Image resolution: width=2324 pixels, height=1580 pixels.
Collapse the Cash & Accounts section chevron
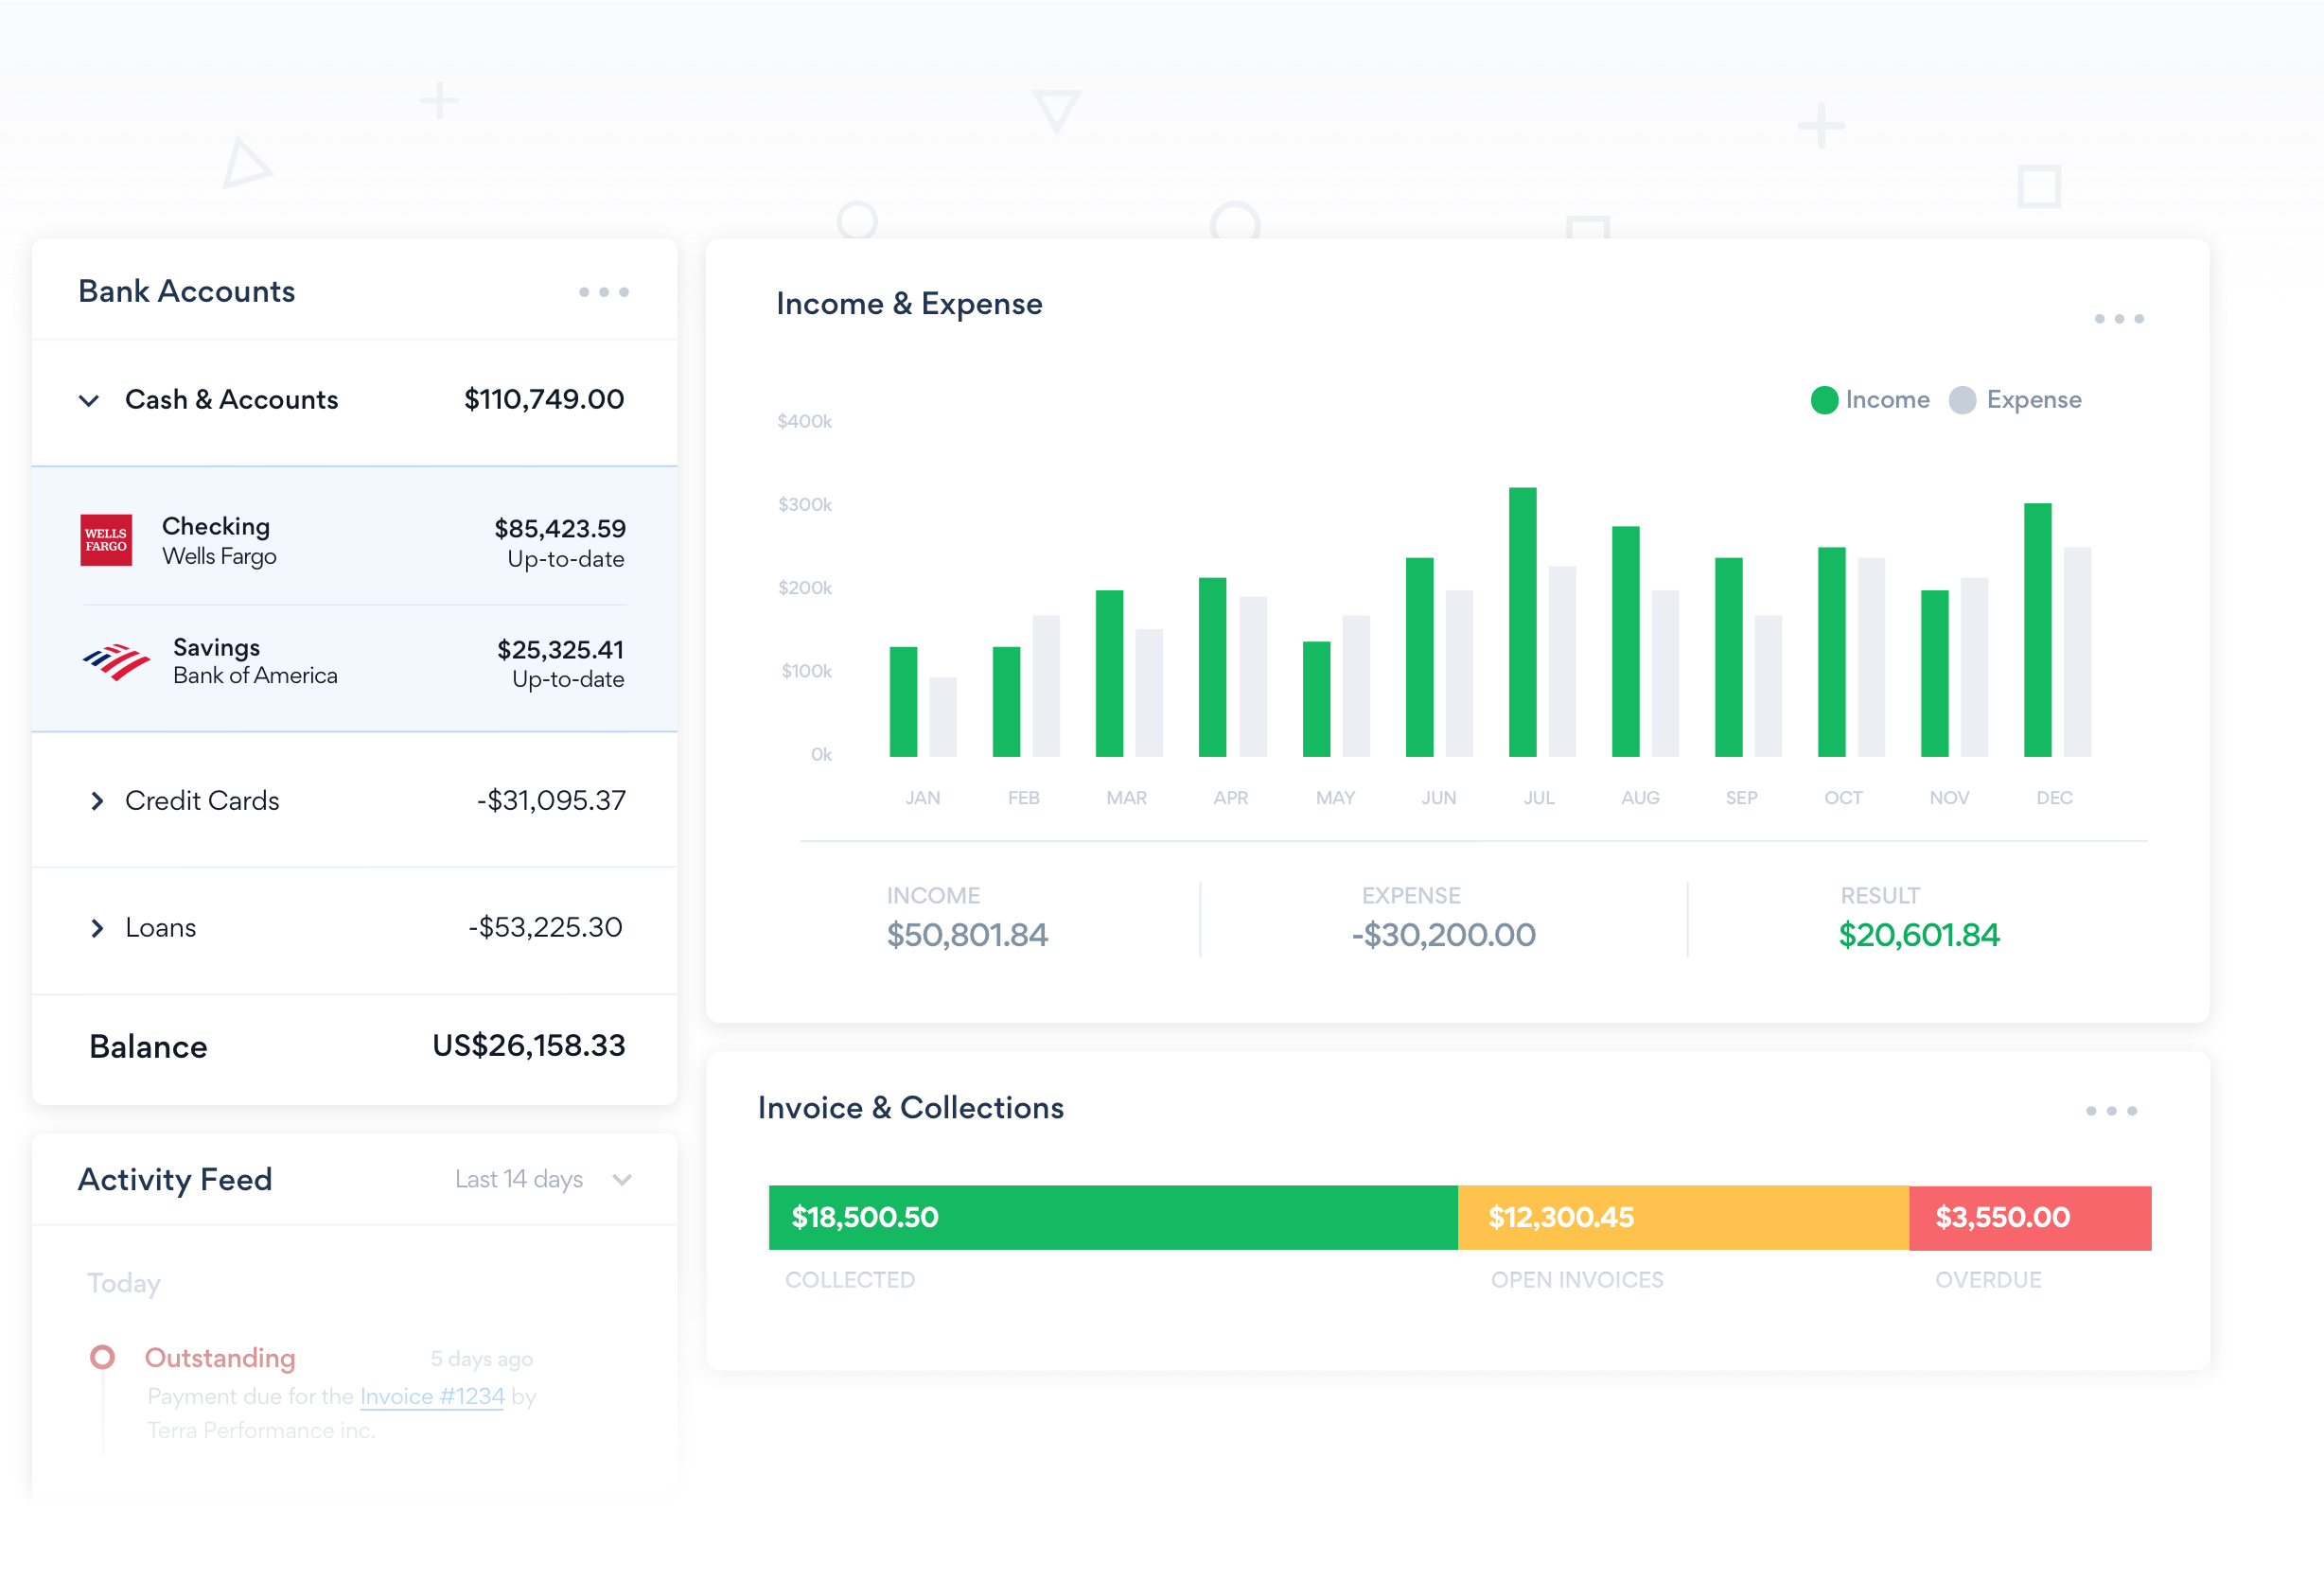tap(89, 400)
